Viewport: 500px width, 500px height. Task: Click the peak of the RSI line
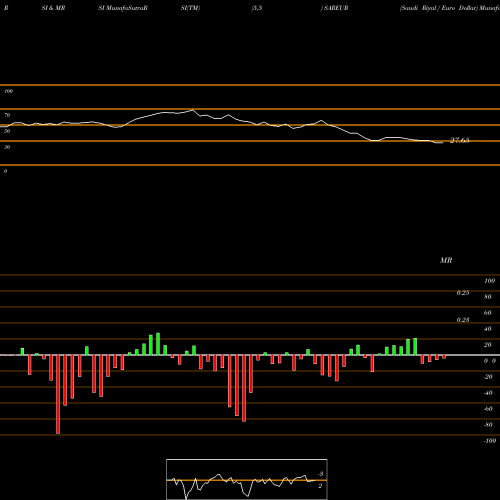pos(193,110)
